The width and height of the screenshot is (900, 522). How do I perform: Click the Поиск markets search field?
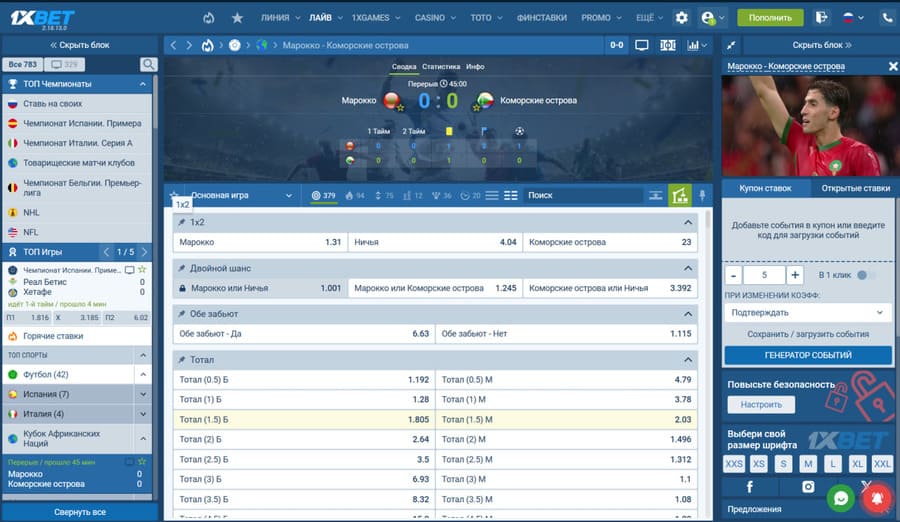[x=581, y=195]
